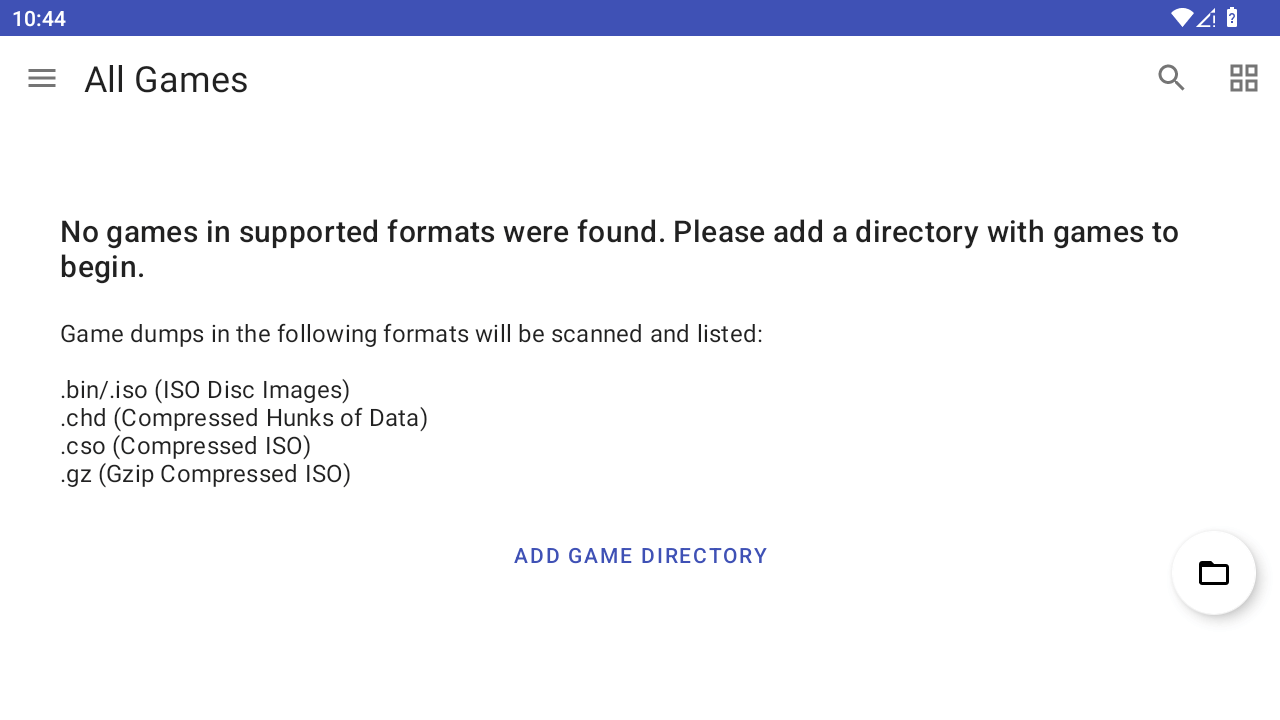This screenshot has height=720, width=1280.
Task: Tap the .cso Compressed ISO line
Action: [x=185, y=446]
